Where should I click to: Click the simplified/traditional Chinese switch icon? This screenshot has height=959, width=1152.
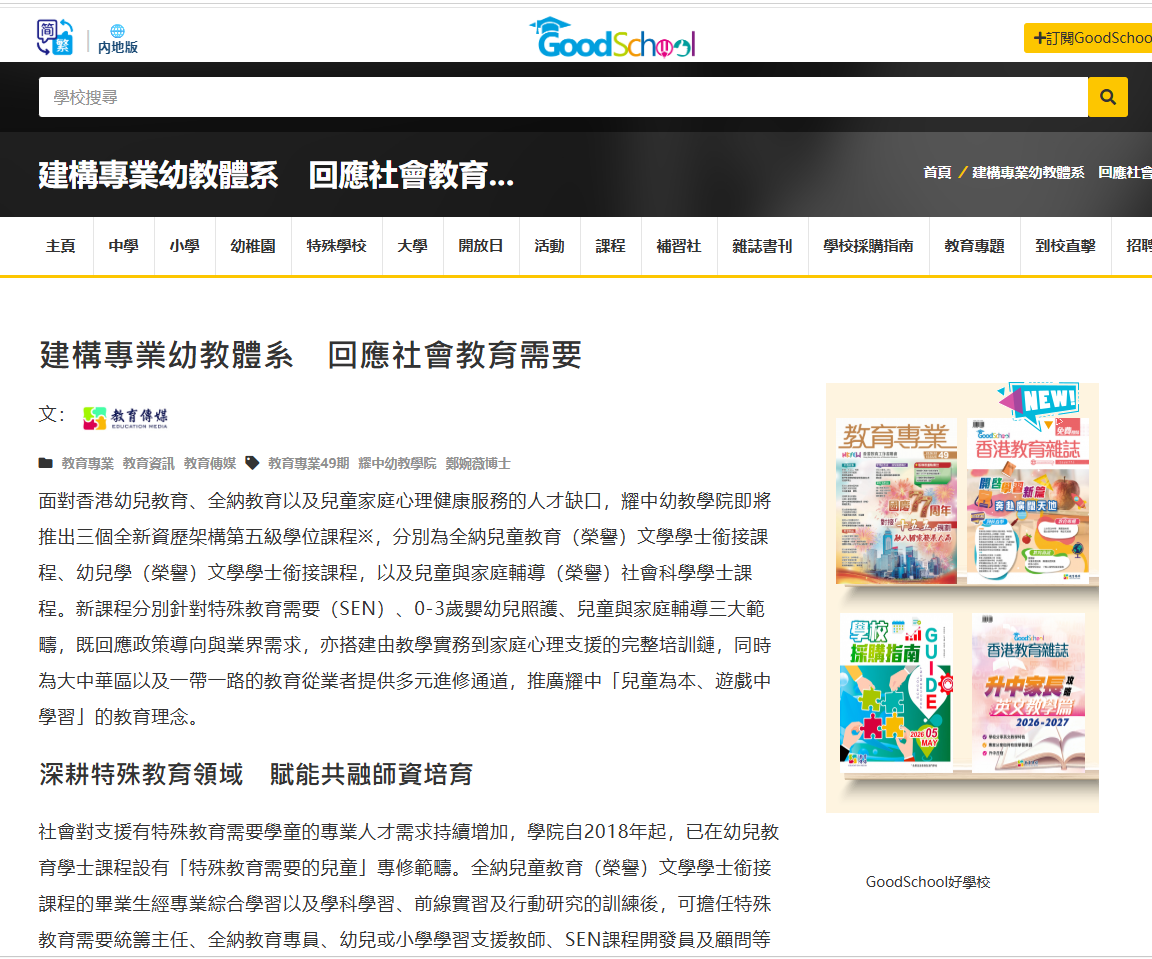[x=55, y=37]
